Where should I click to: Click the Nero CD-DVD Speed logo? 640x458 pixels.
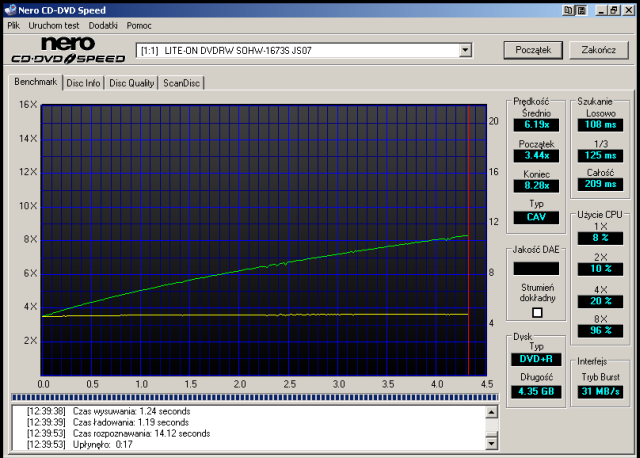click(x=68, y=50)
